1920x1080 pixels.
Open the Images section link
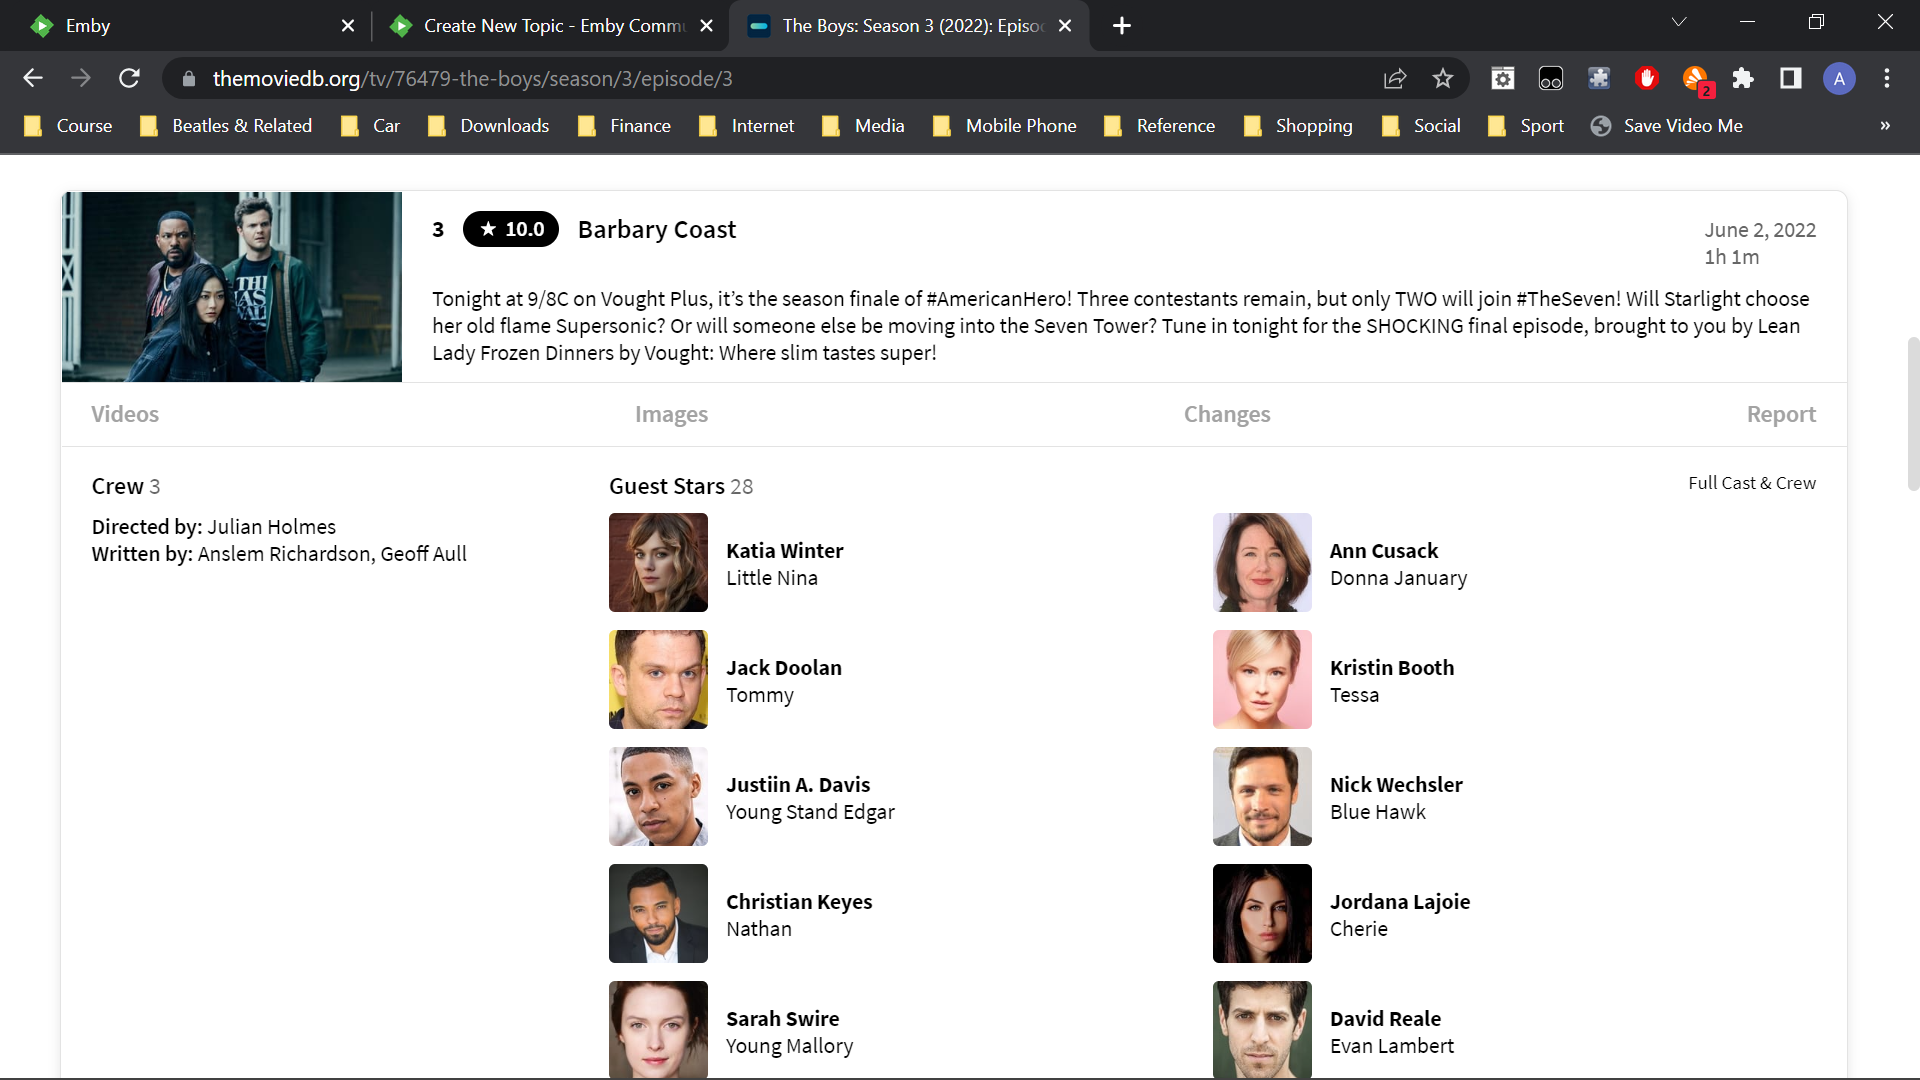671,414
